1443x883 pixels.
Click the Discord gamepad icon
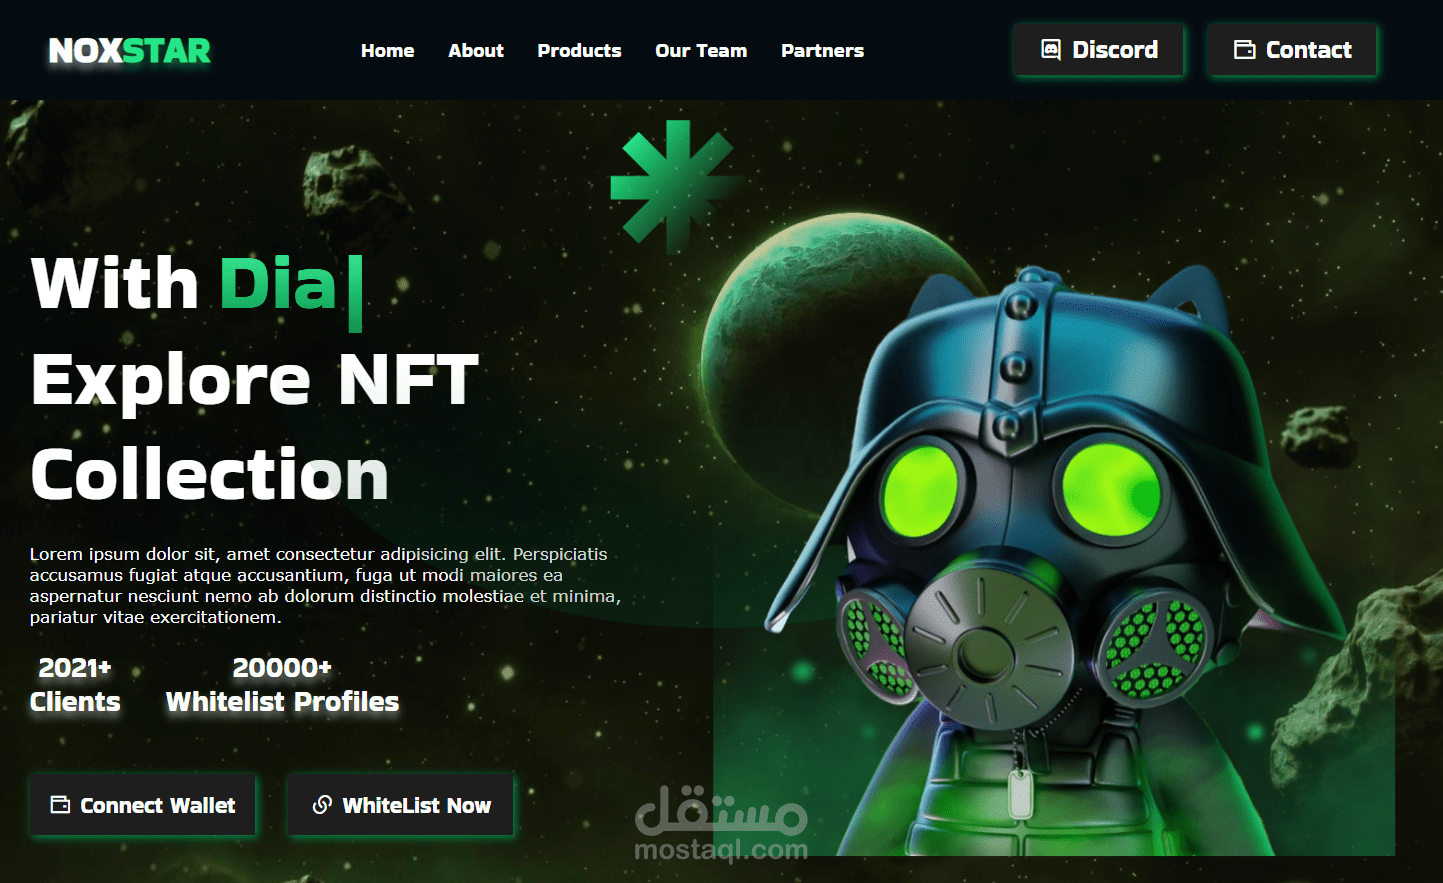[x=1051, y=49]
